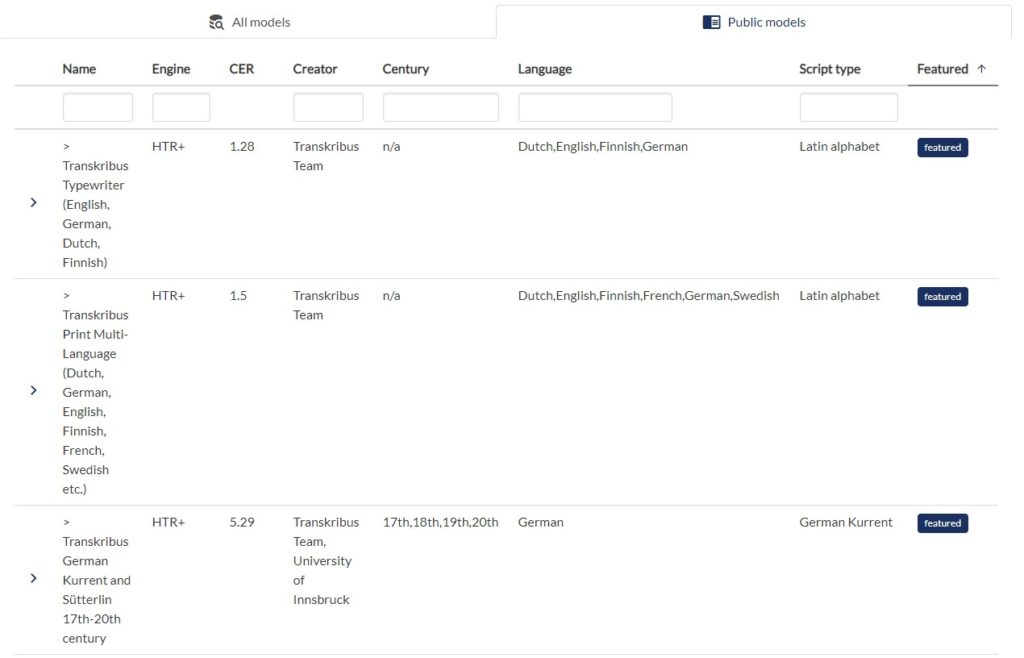Viewport: 1024px width, 658px height.
Task: Click the creator cell mentioning University of Innsbruck
Action: click(326, 561)
